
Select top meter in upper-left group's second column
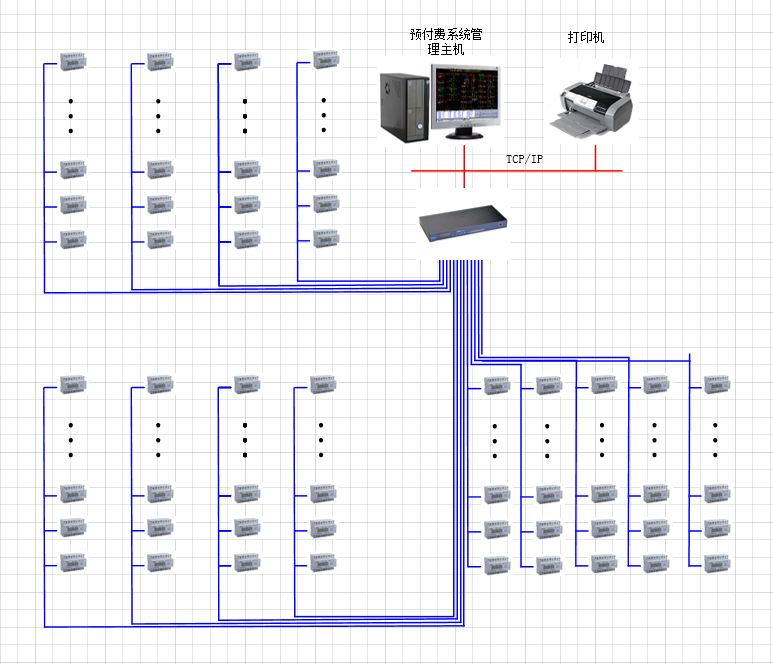click(x=160, y=62)
